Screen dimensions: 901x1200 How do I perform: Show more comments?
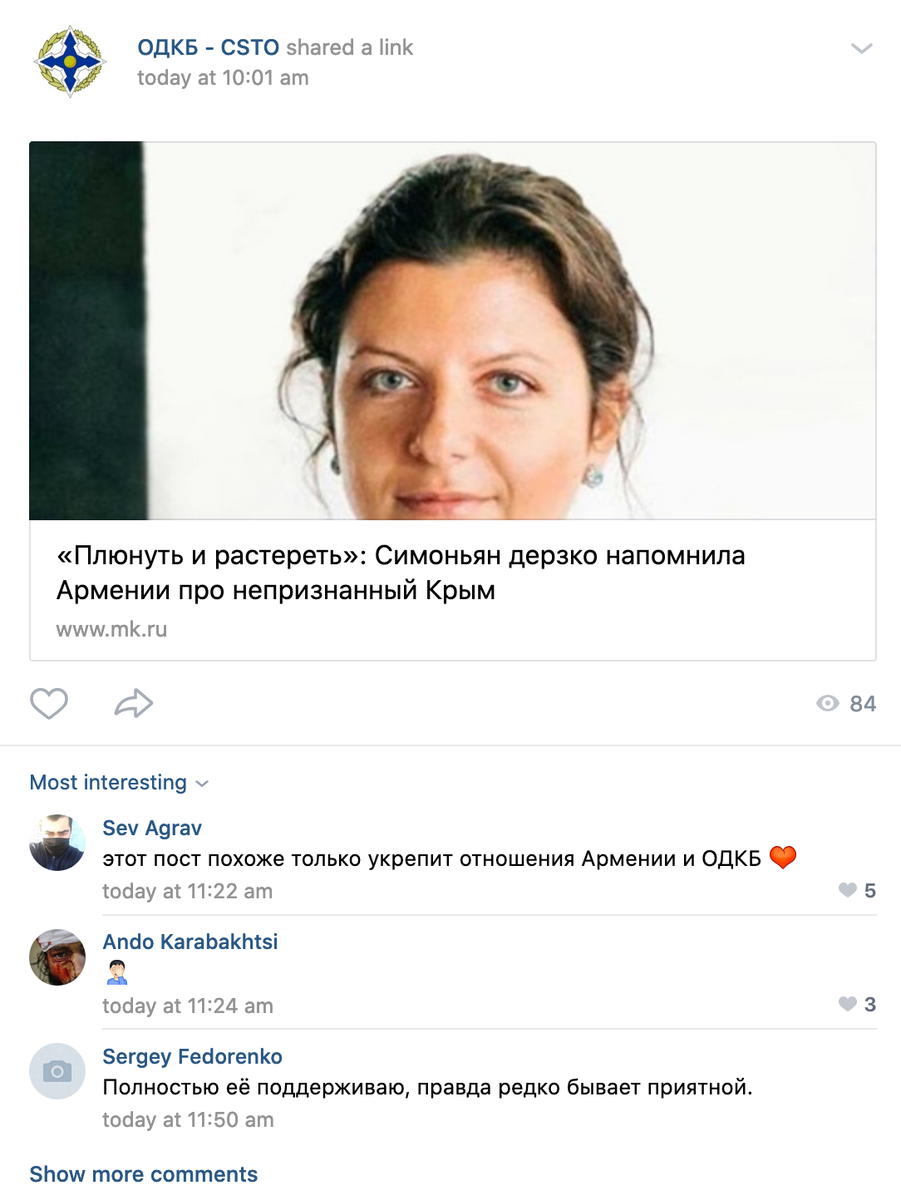click(143, 1174)
